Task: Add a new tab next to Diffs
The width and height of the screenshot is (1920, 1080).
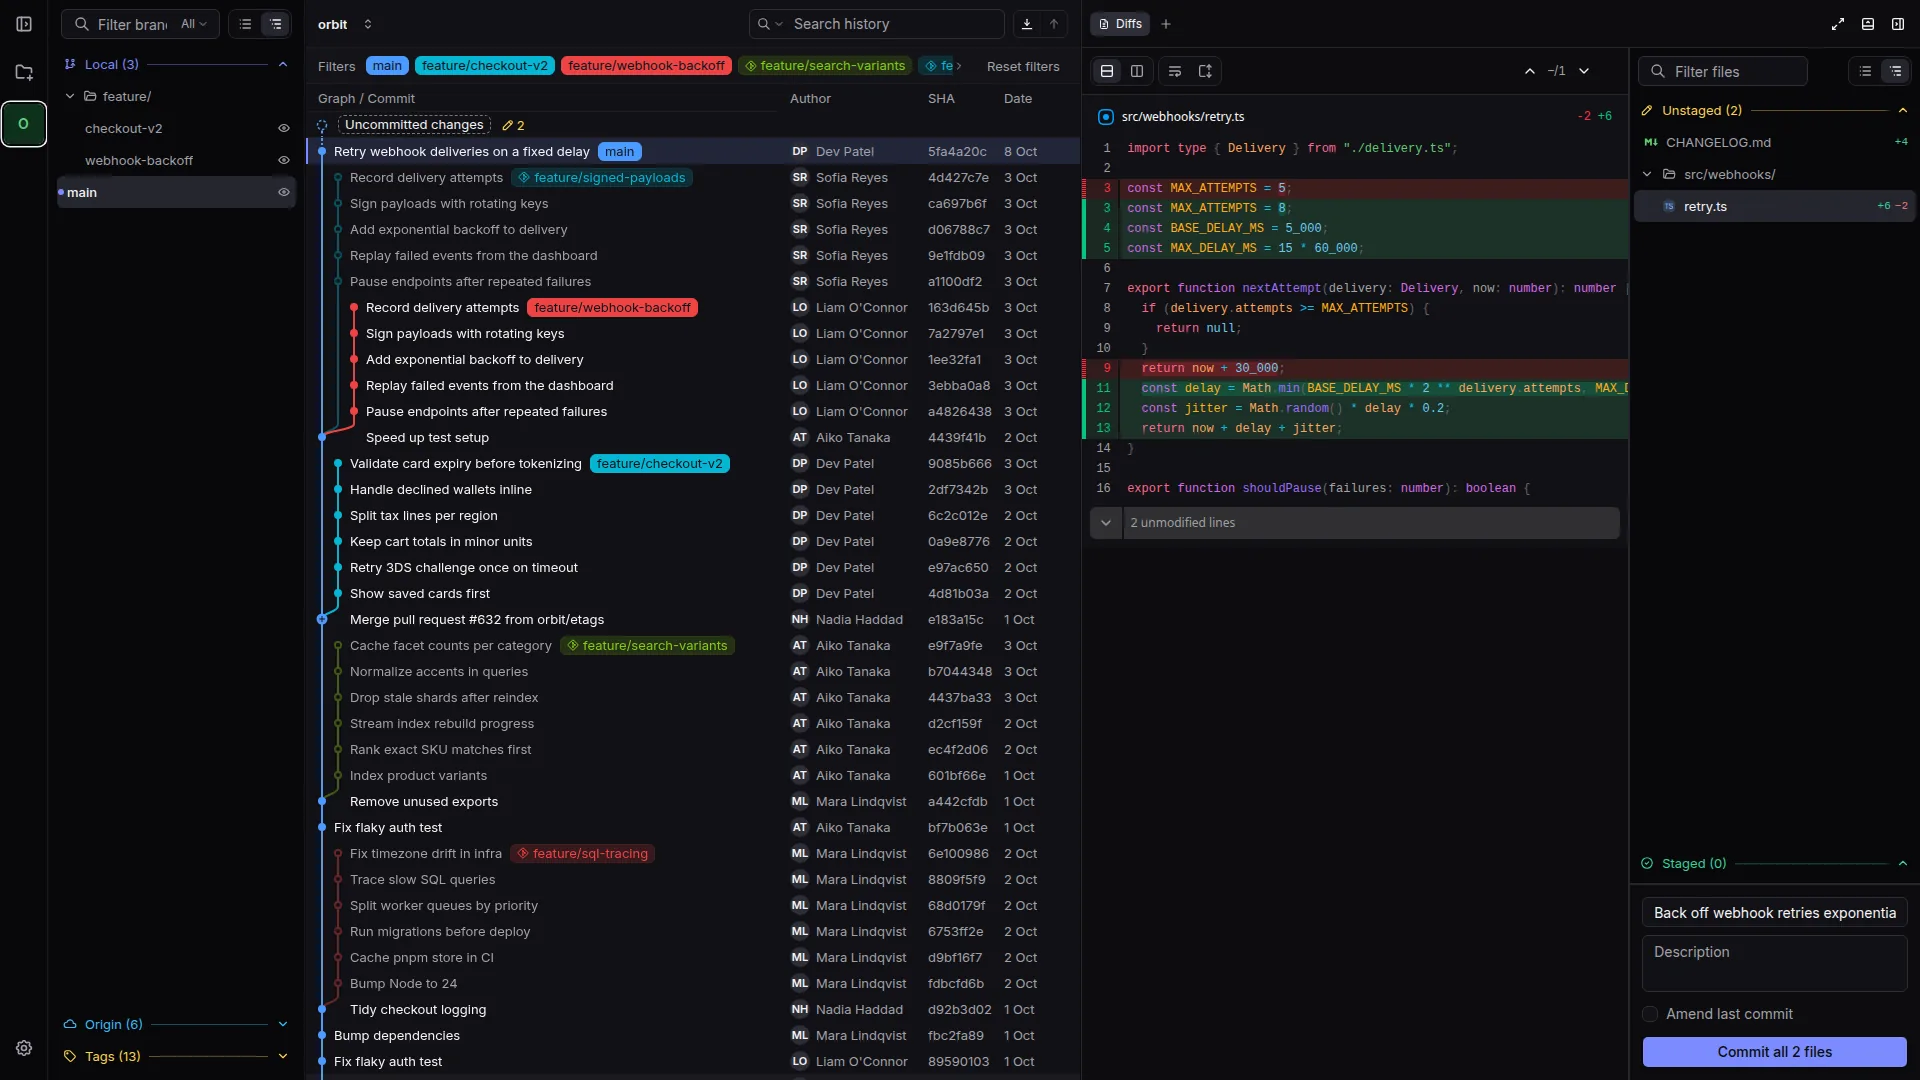Action: pos(1166,24)
